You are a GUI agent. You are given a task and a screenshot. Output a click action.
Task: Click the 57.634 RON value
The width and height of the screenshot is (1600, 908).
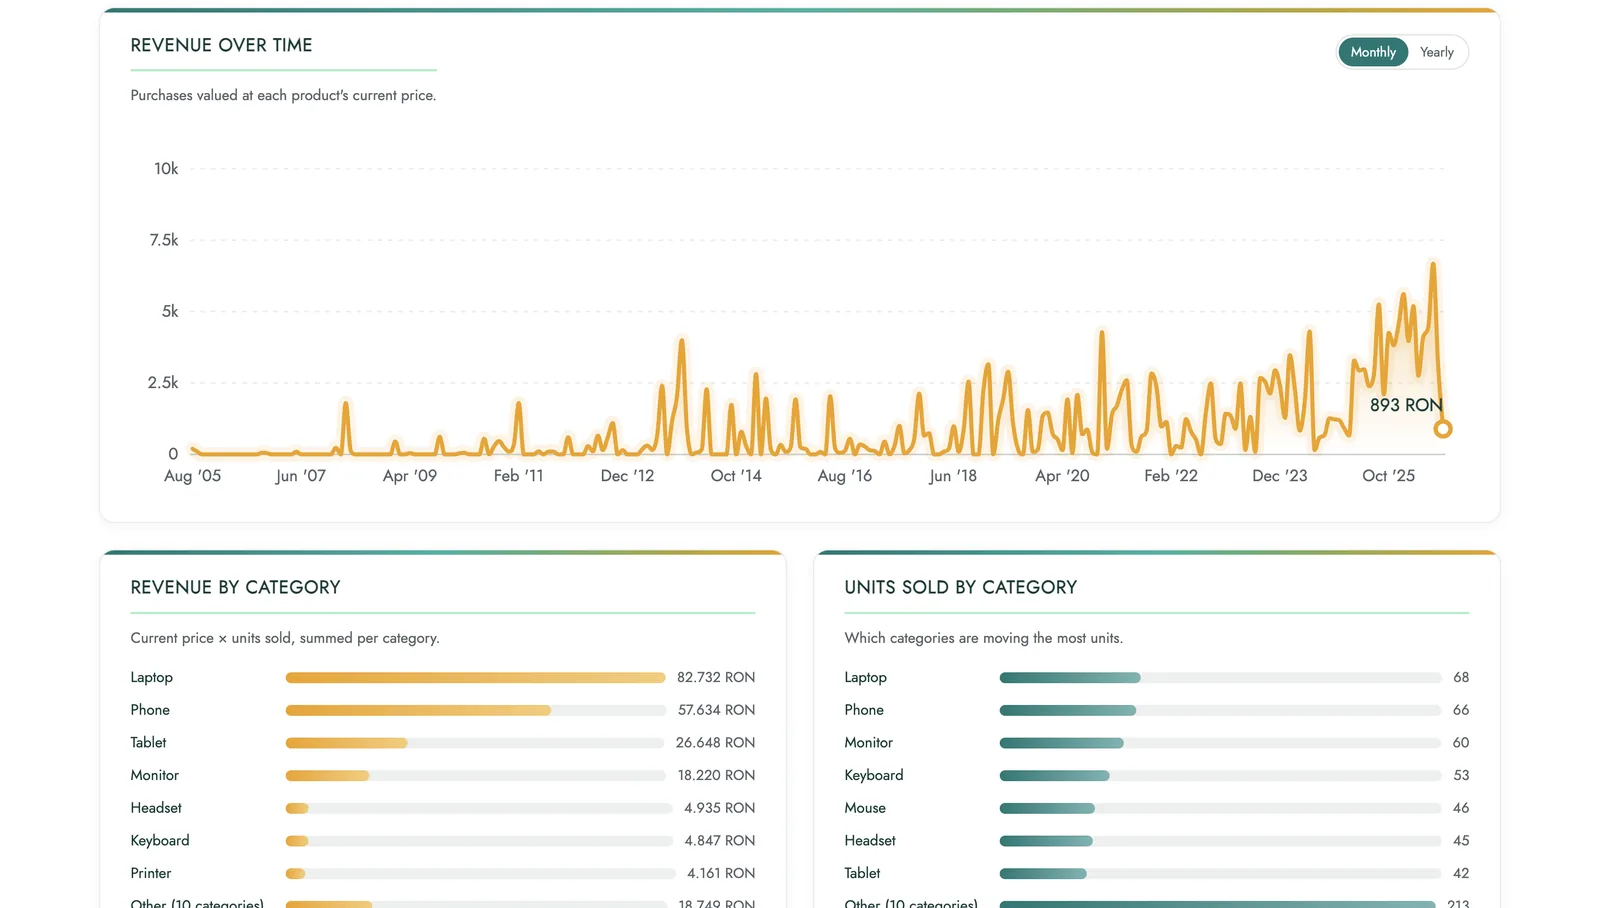pyautogui.click(x=716, y=710)
